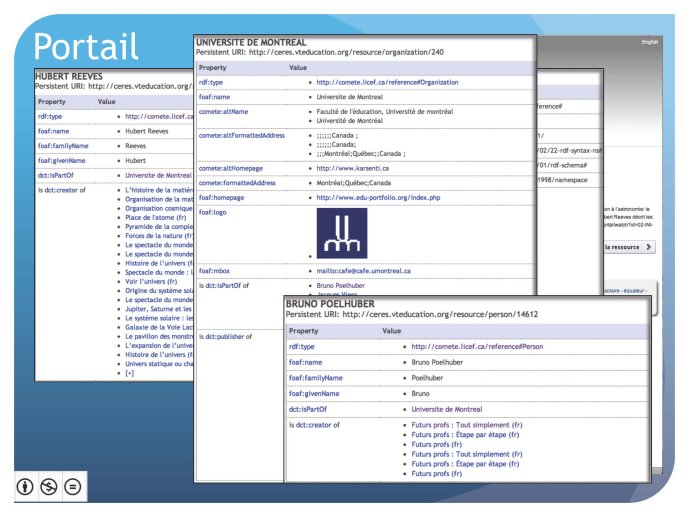Open the 'Origine du système sol' link
This screenshot has width=689, height=517.
click(x=159, y=291)
